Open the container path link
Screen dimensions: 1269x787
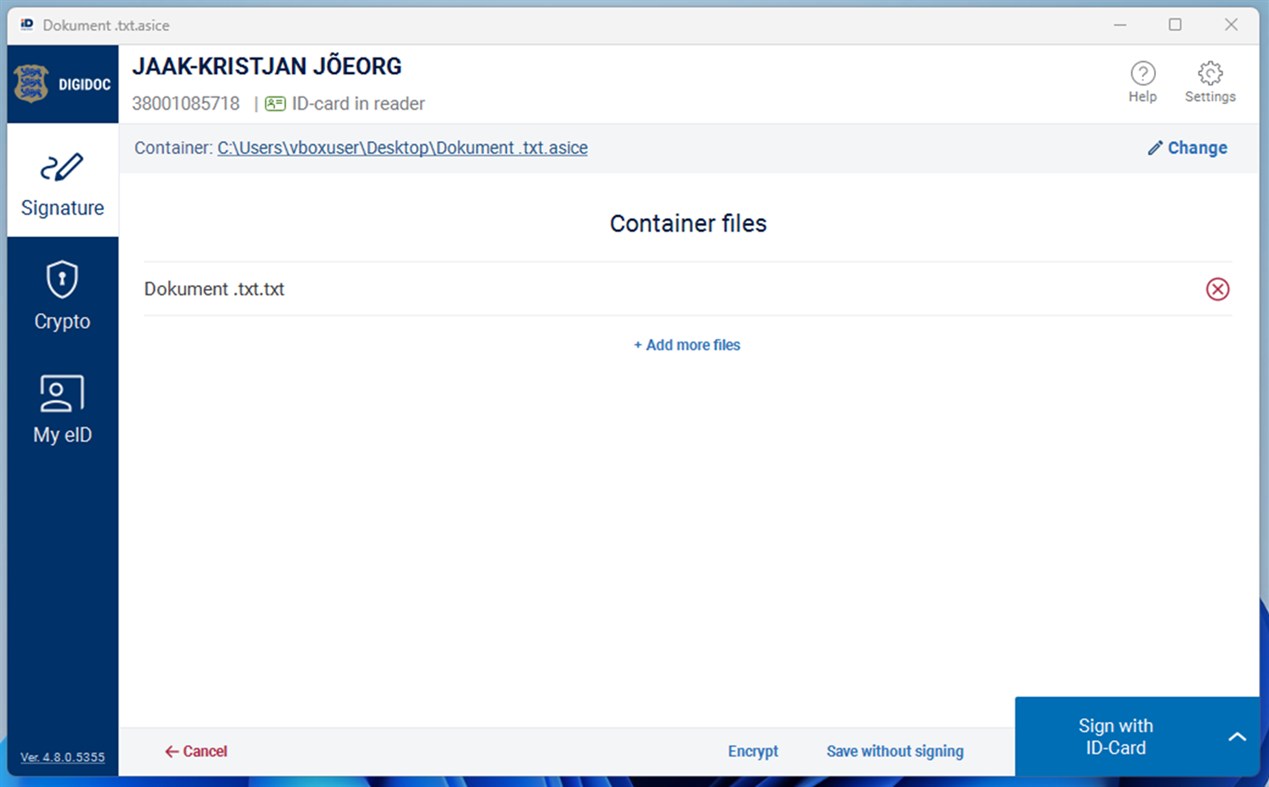(402, 148)
